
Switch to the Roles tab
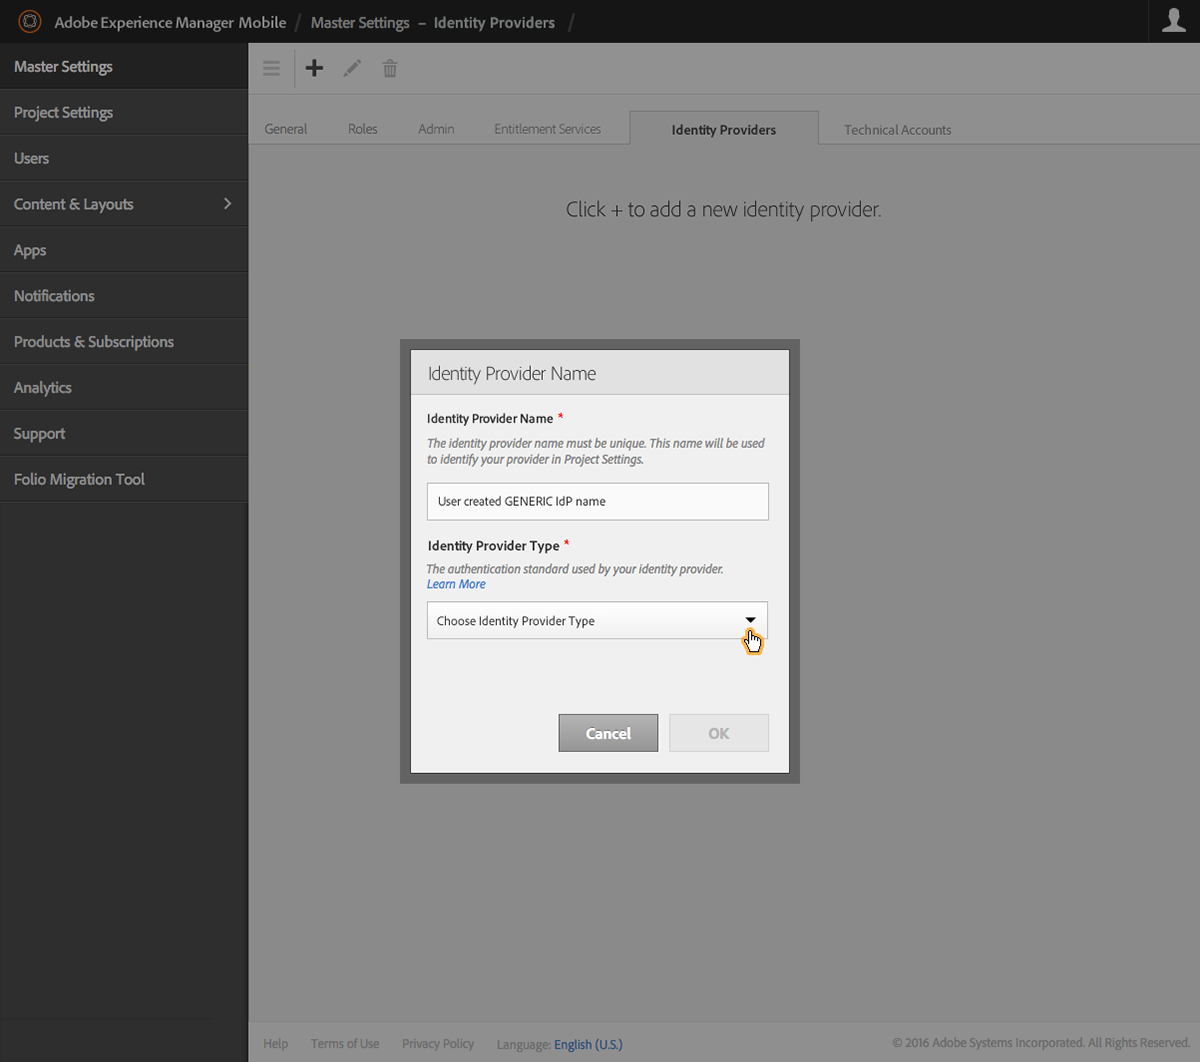363,129
